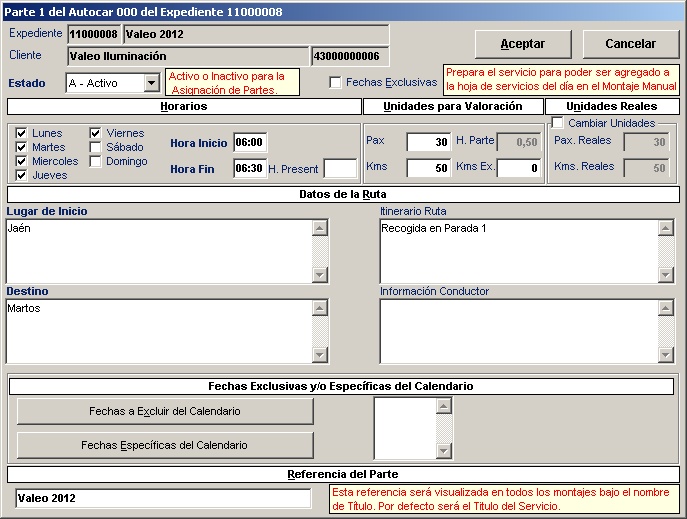Click the Expediente number field 11000008
This screenshot has height=519, width=687.
(x=94, y=34)
